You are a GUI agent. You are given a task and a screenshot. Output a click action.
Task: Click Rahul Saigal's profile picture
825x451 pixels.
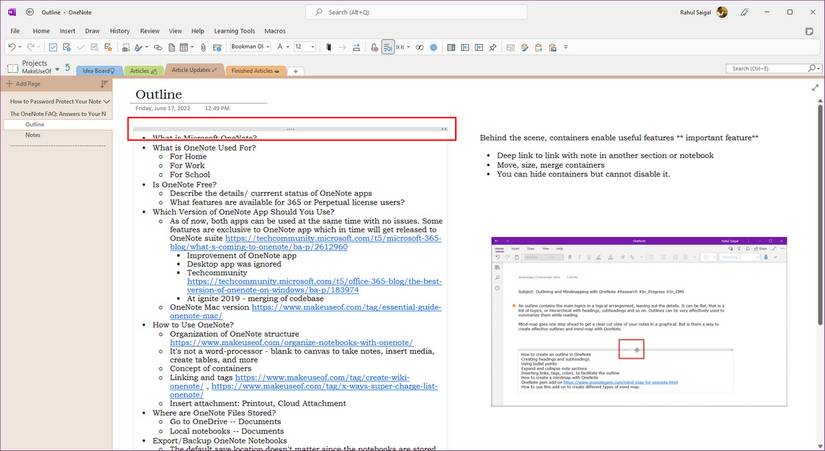click(722, 12)
